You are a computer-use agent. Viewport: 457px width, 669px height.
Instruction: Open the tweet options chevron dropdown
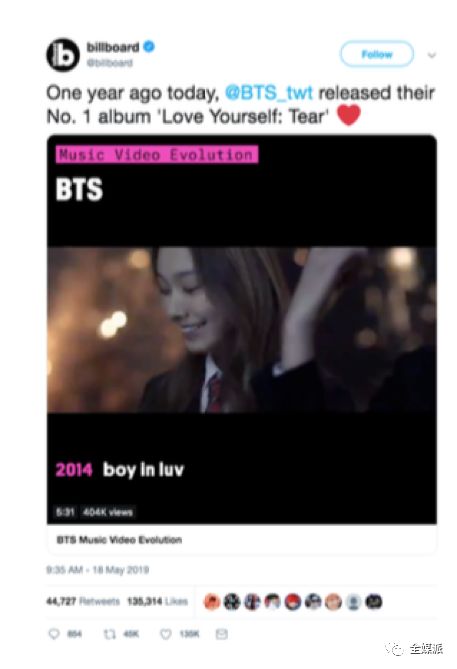pos(432,55)
